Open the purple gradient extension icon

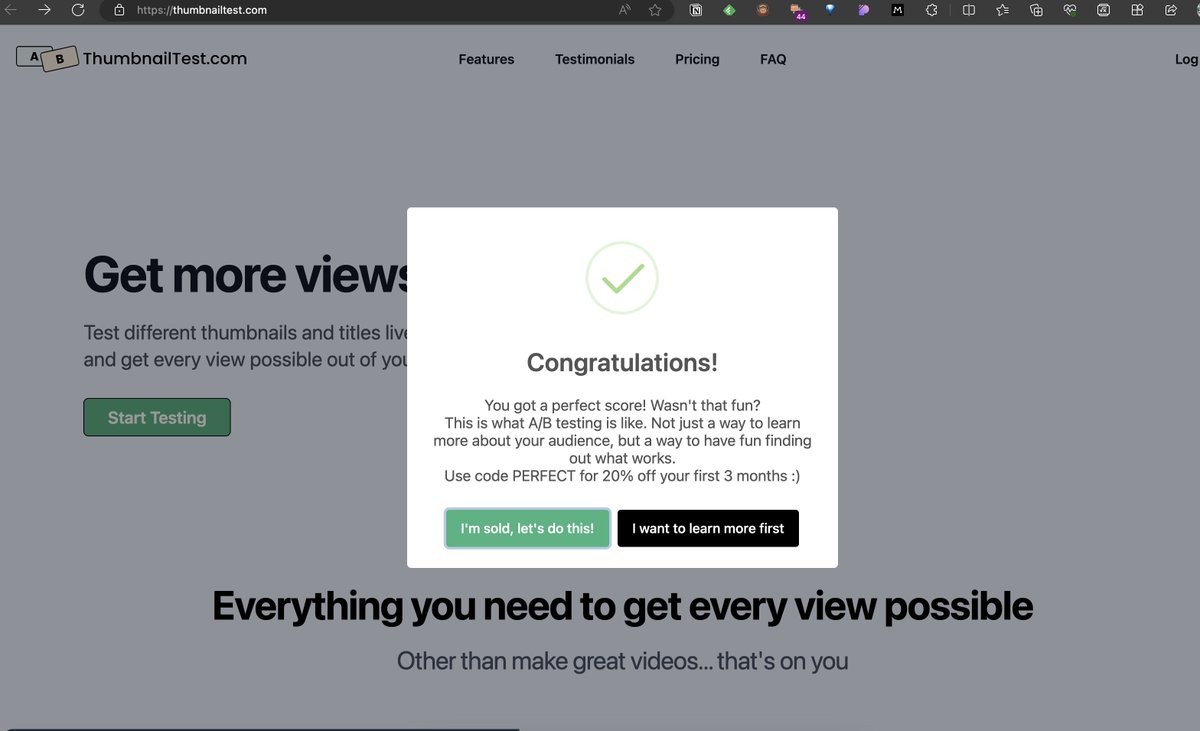864,10
